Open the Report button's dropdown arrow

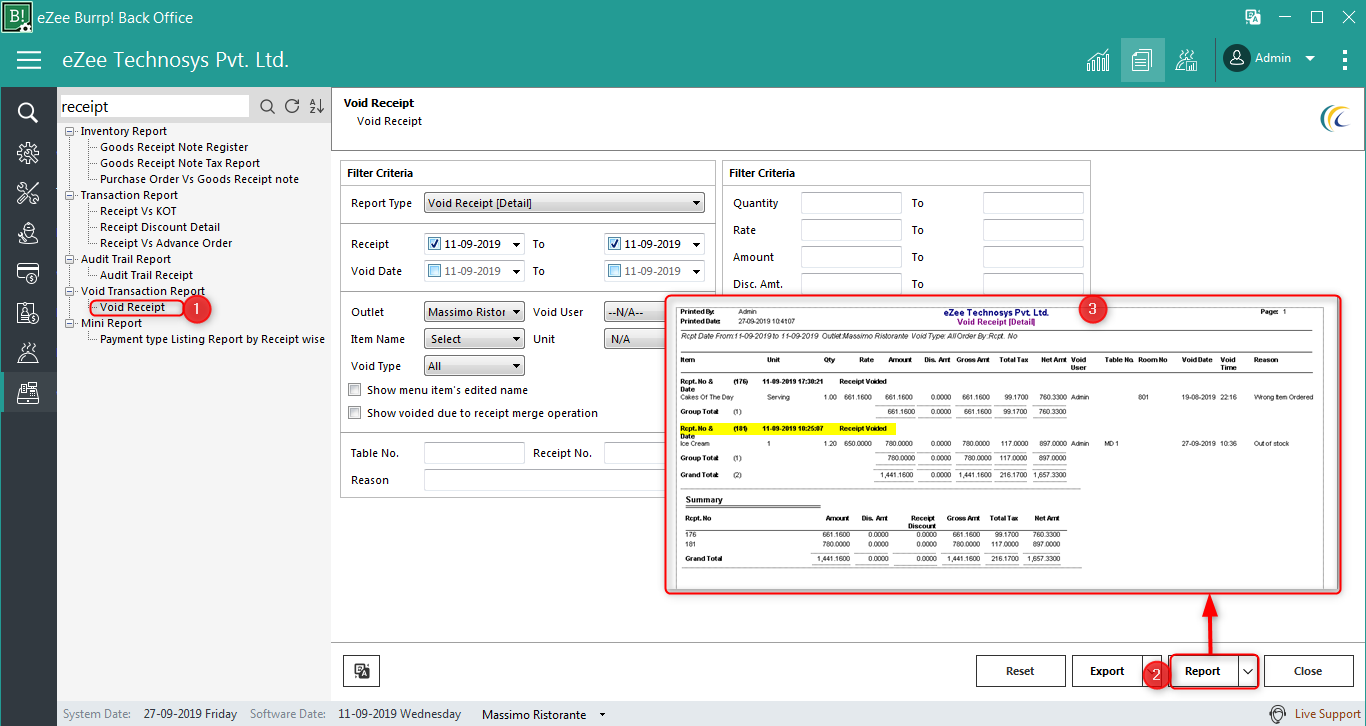(1247, 672)
